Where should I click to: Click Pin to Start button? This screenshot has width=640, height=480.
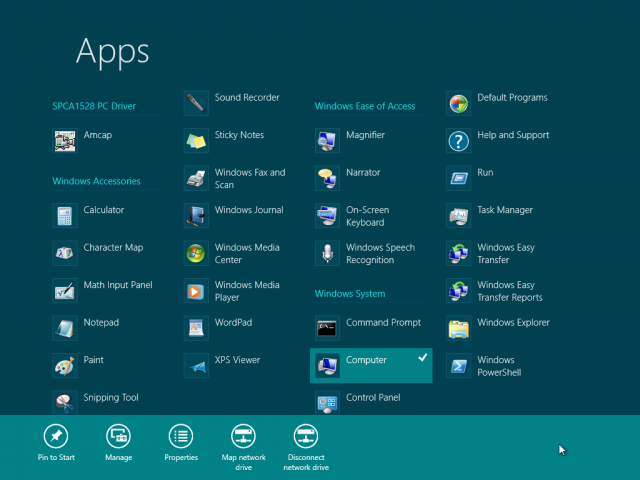(56, 443)
